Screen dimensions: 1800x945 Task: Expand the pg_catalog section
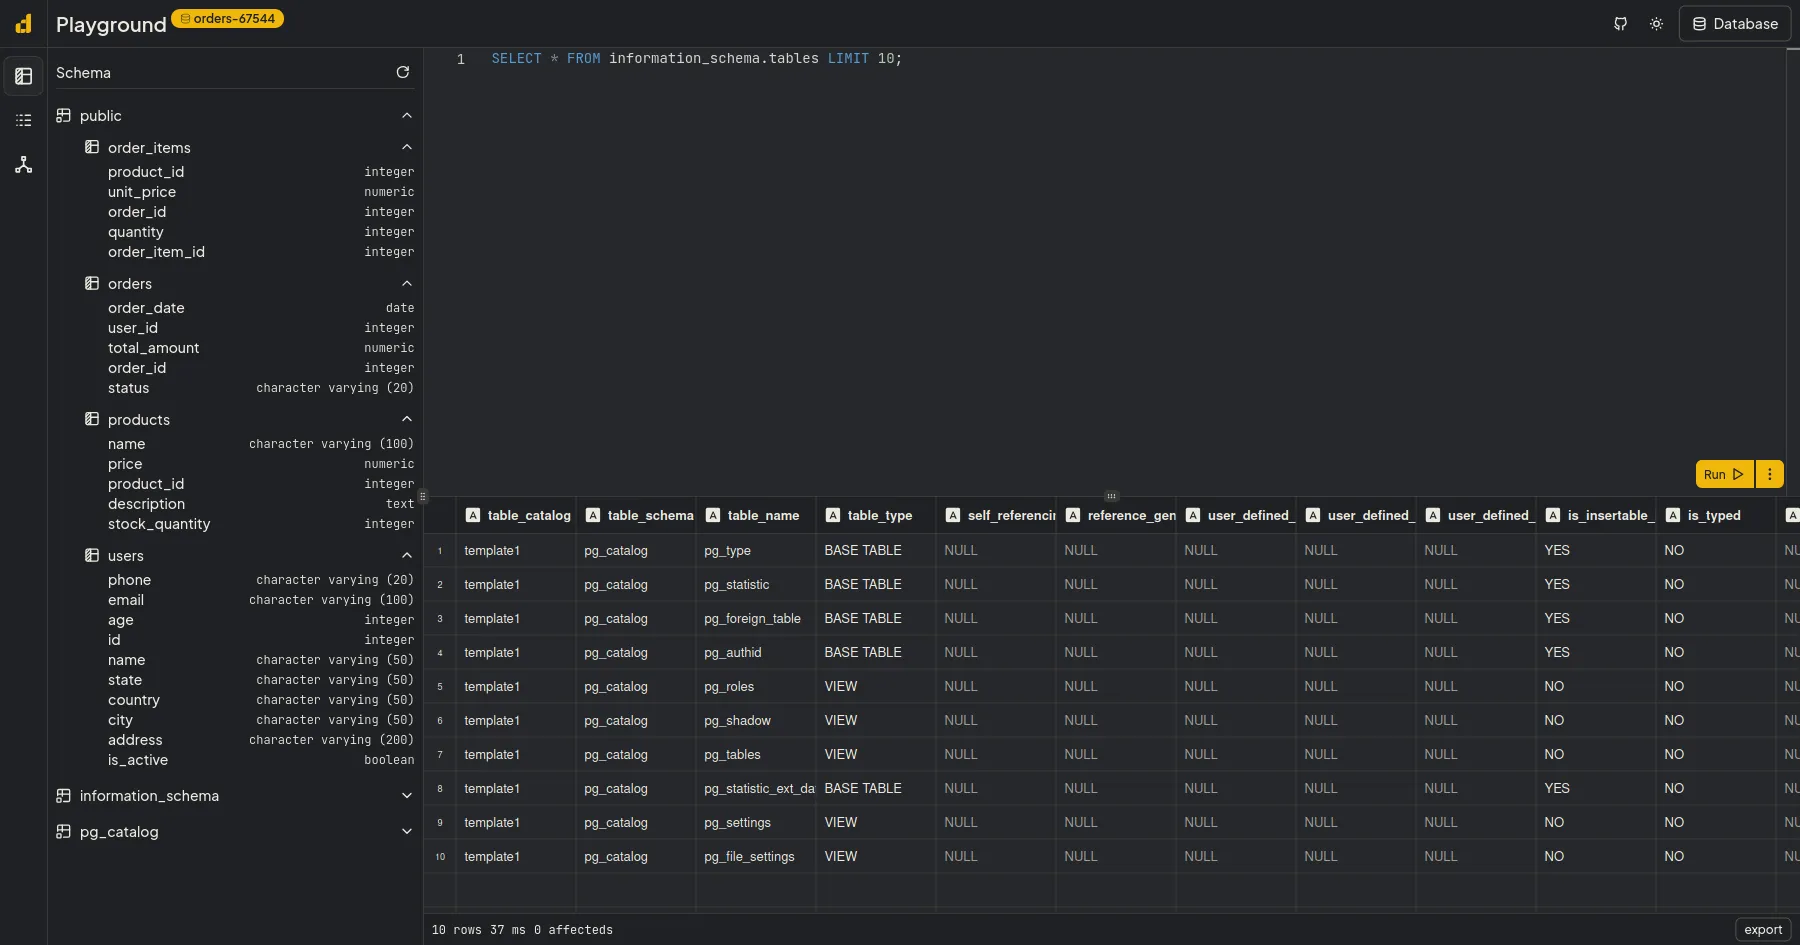pos(407,831)
